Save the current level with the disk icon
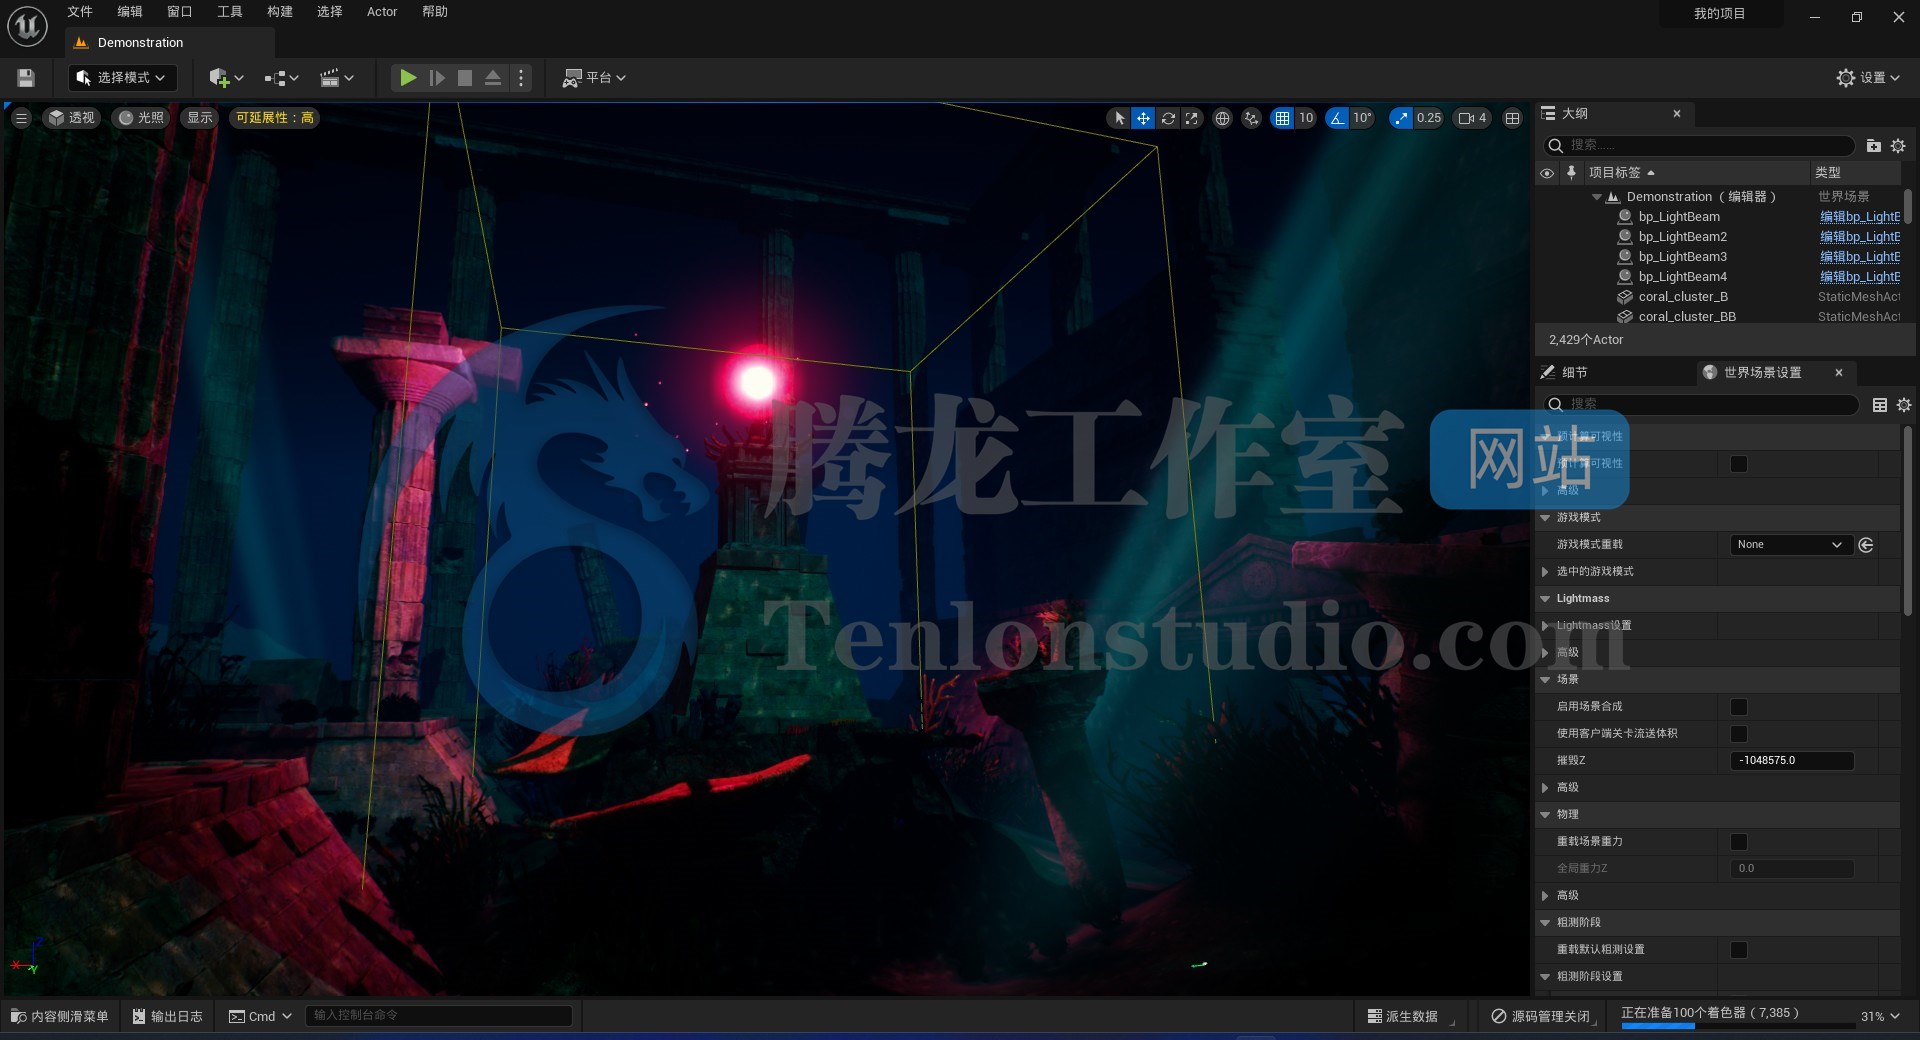This screenshot has height=1040, width=1920. (x=26, y=78)
